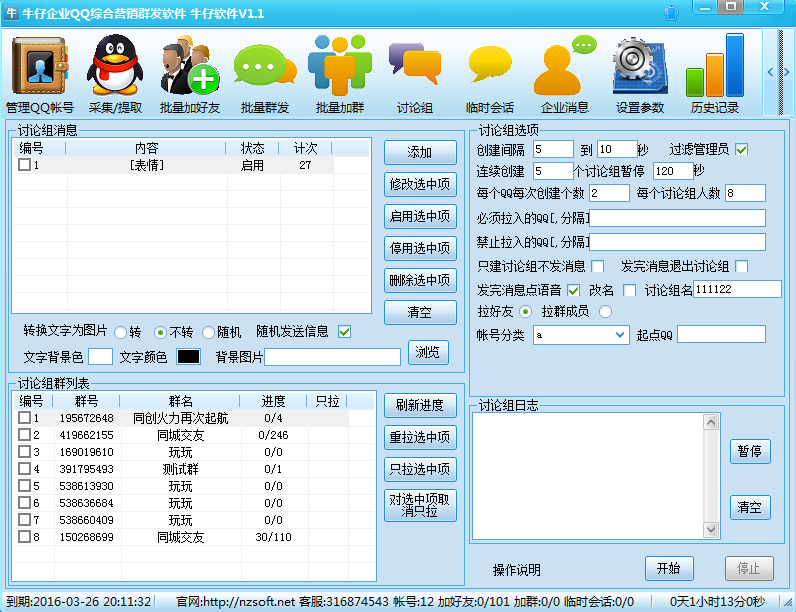This screenshot has width=796, height=612.
Task: Click the 开始 button
Action: 669,568
